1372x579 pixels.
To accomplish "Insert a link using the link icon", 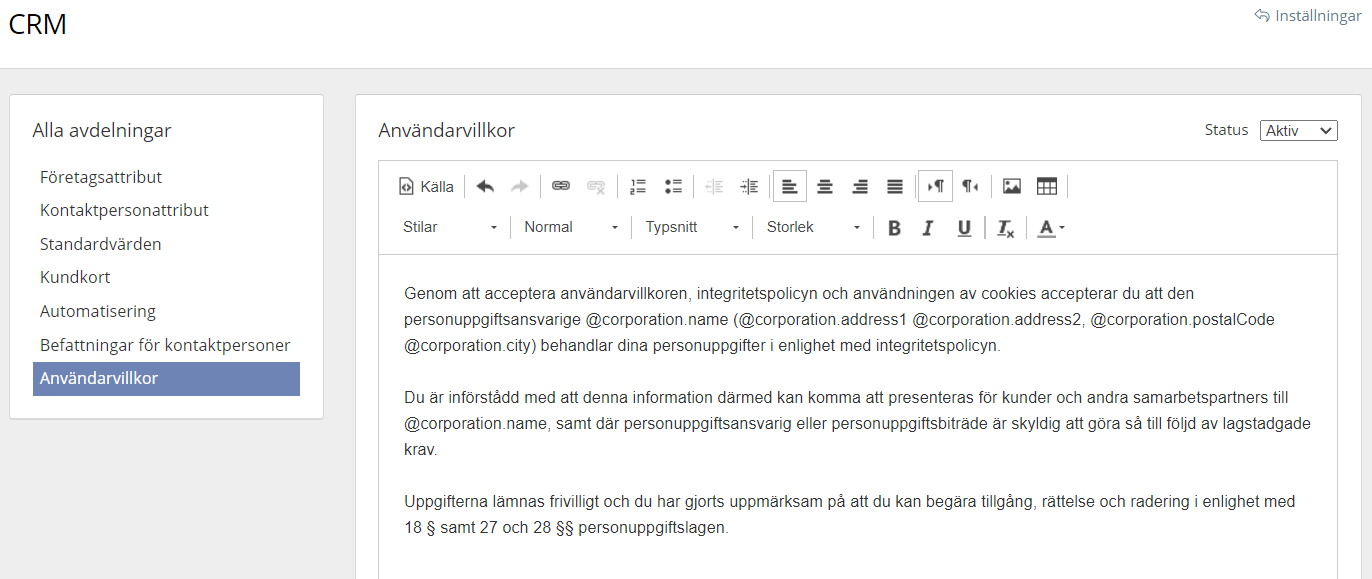I will [561, 186].
